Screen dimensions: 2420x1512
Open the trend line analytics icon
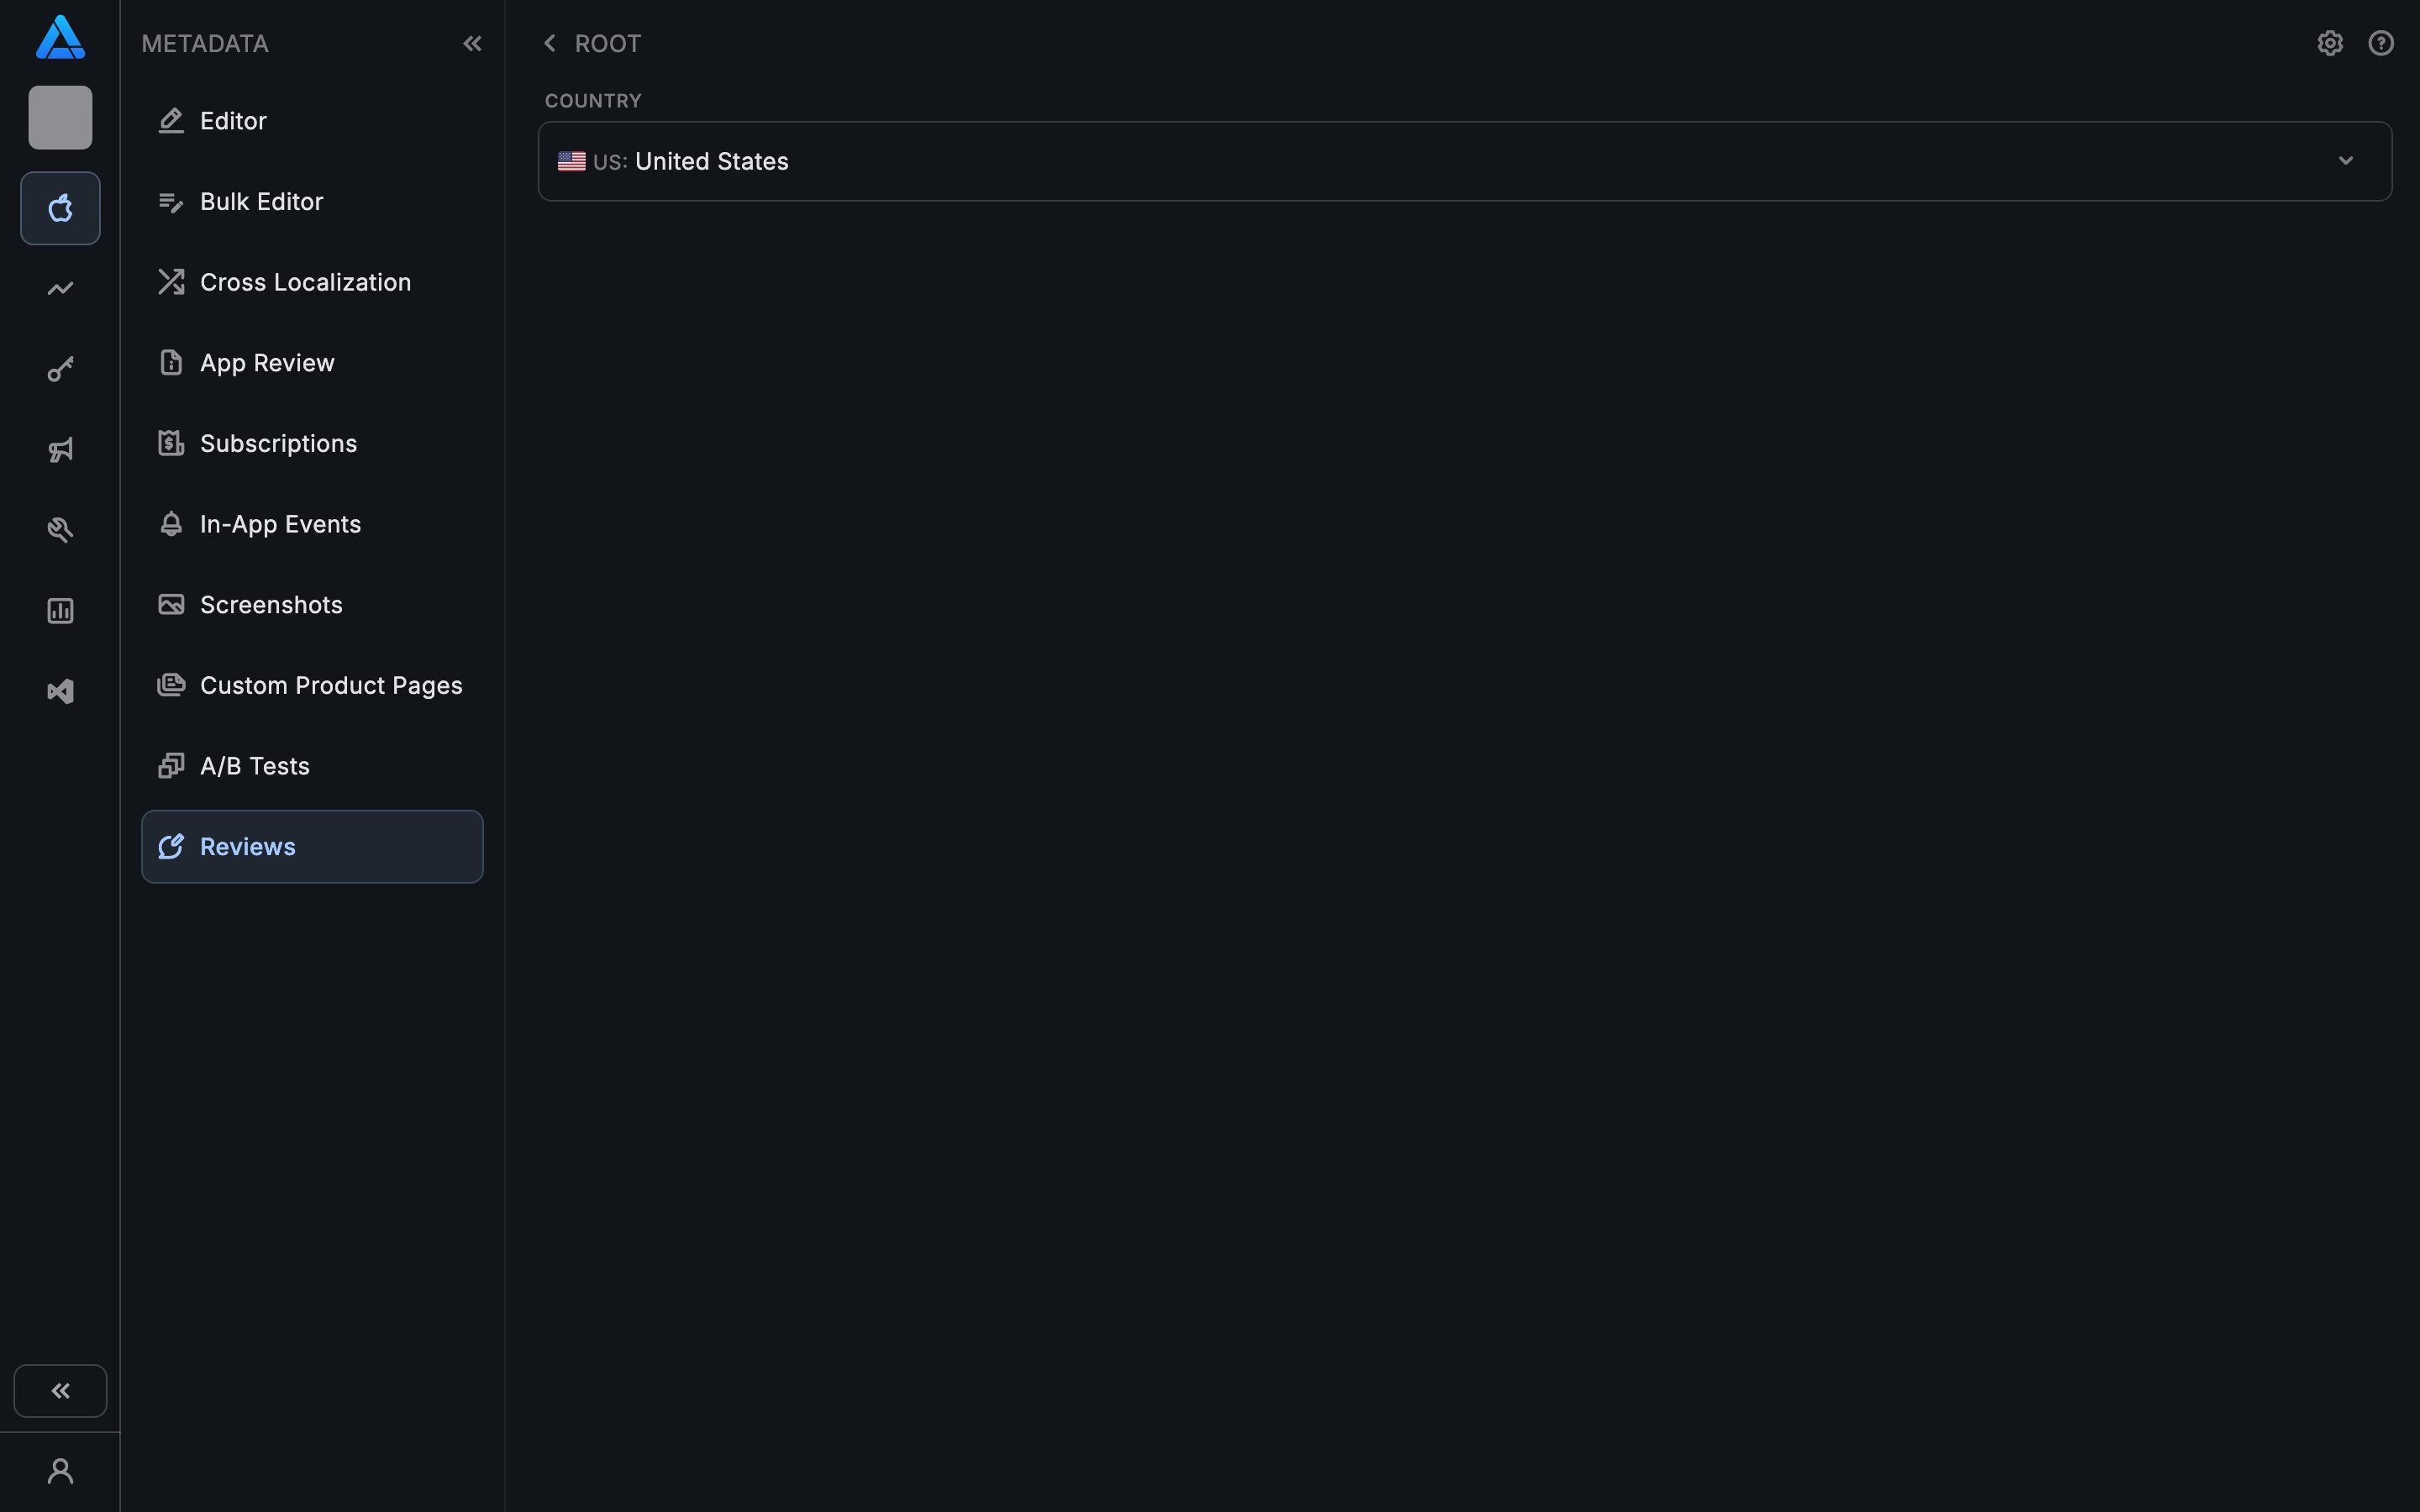pyautogui.click(x=60, y=289)
